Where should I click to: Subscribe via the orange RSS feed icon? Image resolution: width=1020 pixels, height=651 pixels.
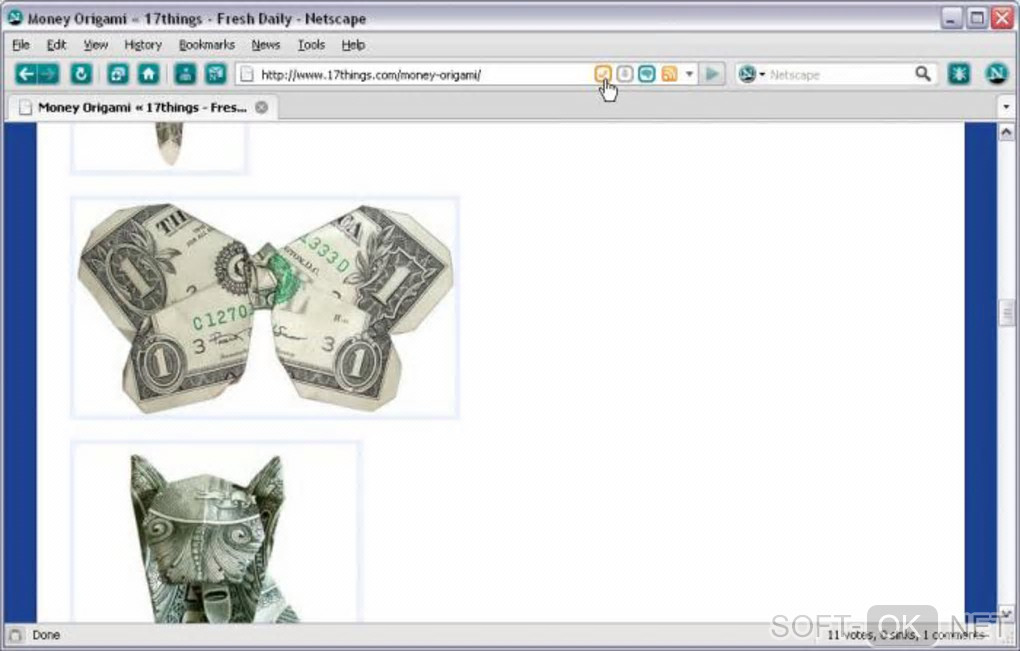tap(669, 73)
